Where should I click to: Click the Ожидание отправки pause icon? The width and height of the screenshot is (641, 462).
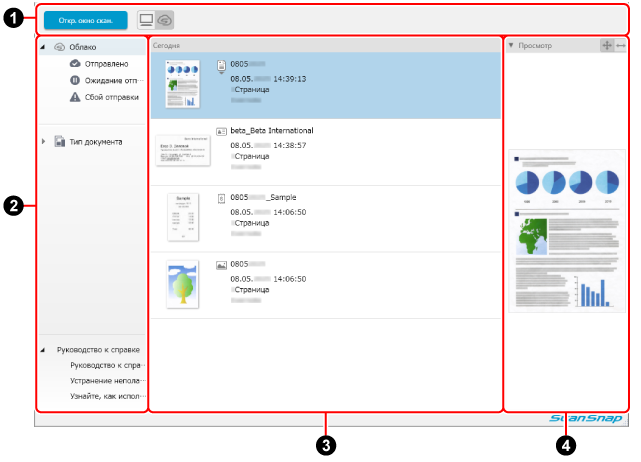pos(76,80)
